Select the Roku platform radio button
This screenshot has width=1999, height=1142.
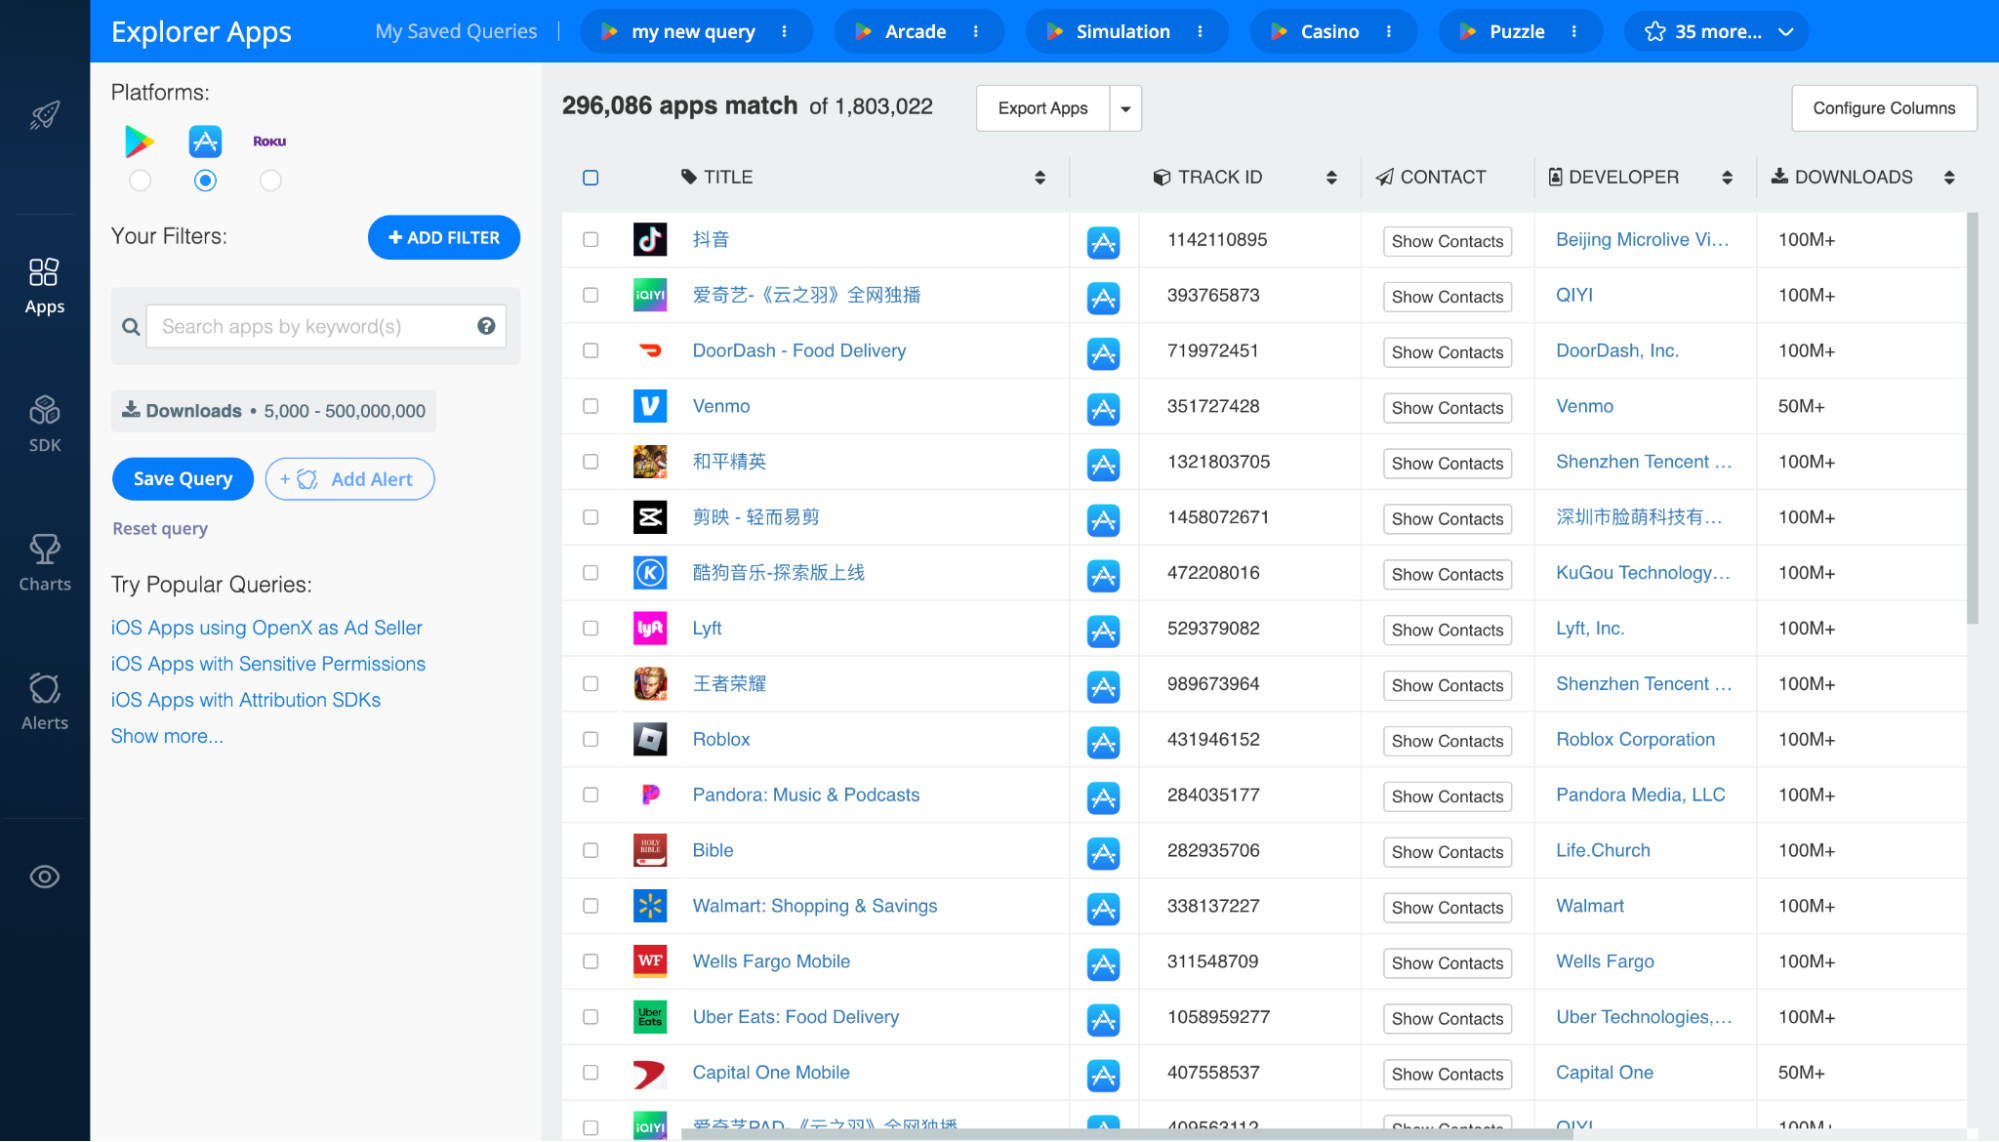click(x=270, y=181)
